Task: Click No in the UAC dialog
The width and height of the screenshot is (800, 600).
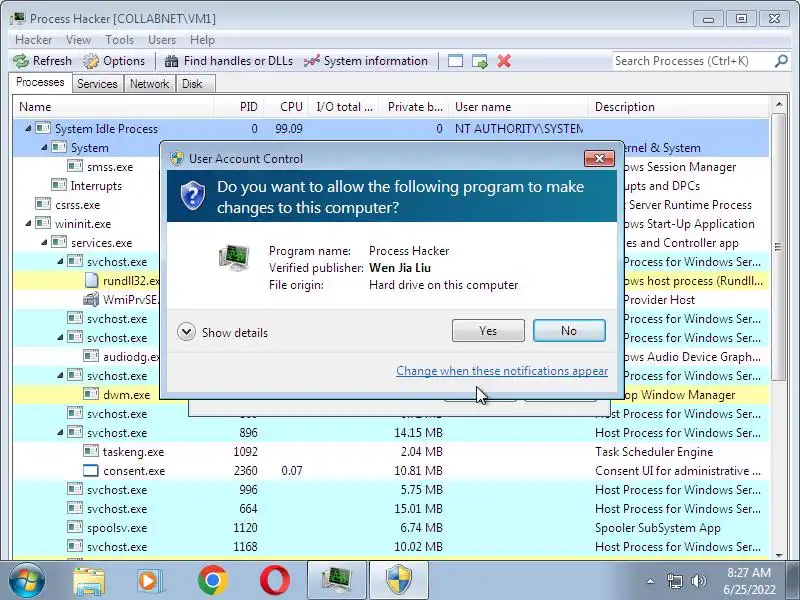Action: [569, 331]
